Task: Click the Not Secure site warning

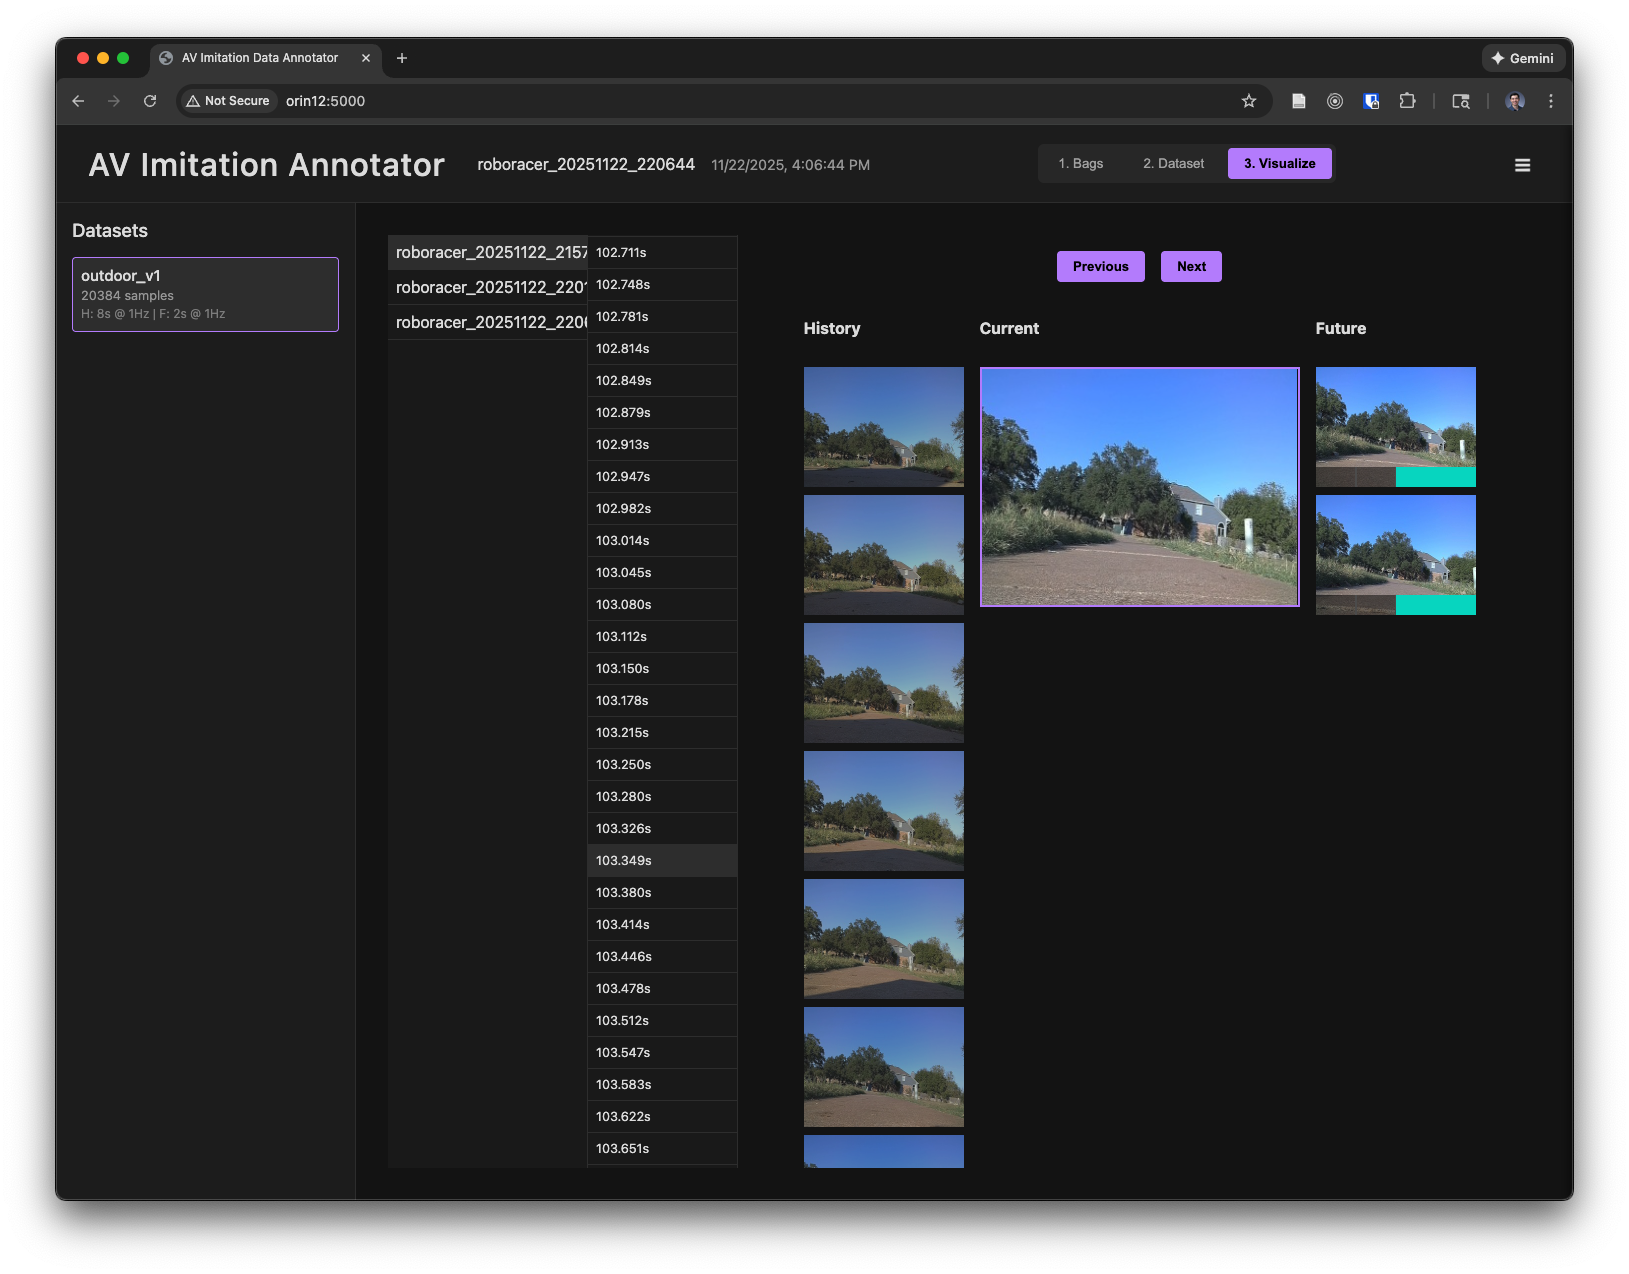Action: pyautogui.click(x=228, y=101)
